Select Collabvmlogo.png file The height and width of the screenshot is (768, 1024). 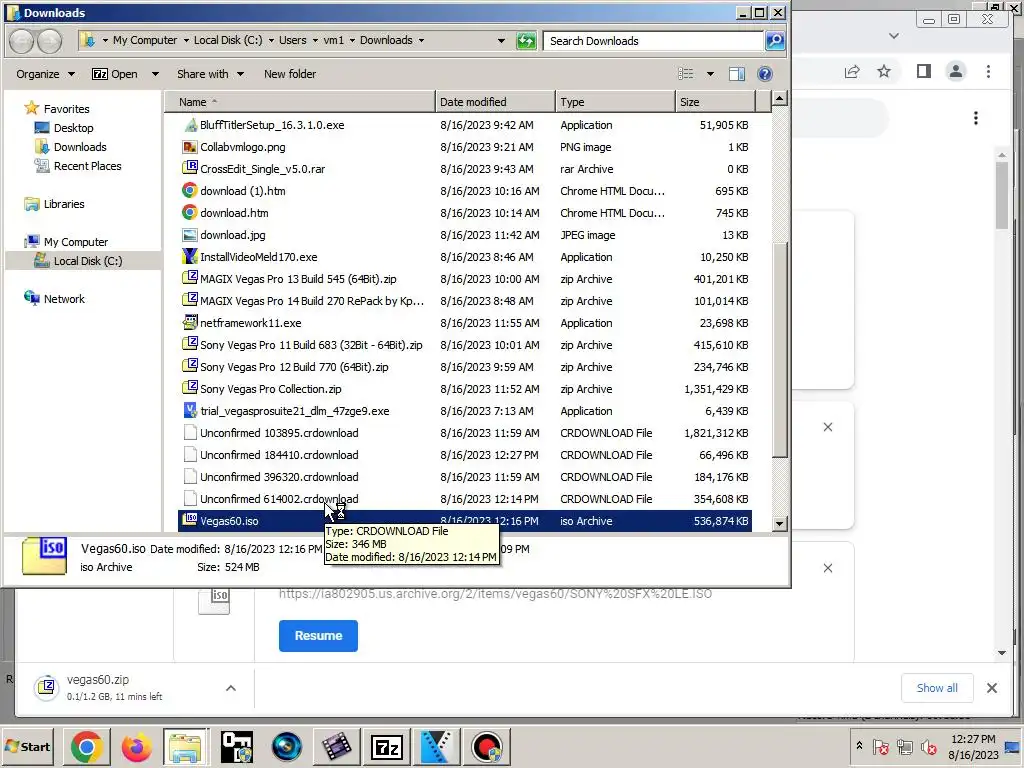(x=242, y=147)
